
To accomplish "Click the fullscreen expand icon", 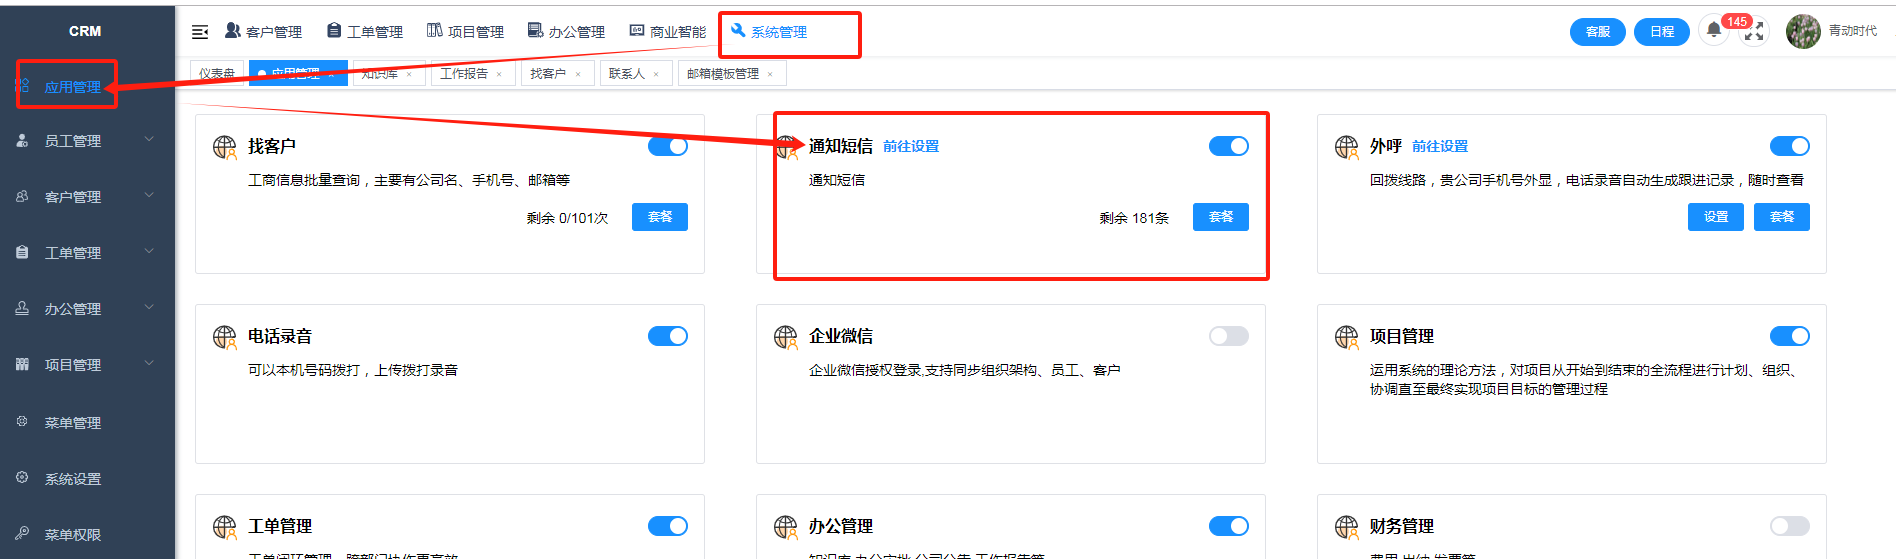I will 1754,32.
